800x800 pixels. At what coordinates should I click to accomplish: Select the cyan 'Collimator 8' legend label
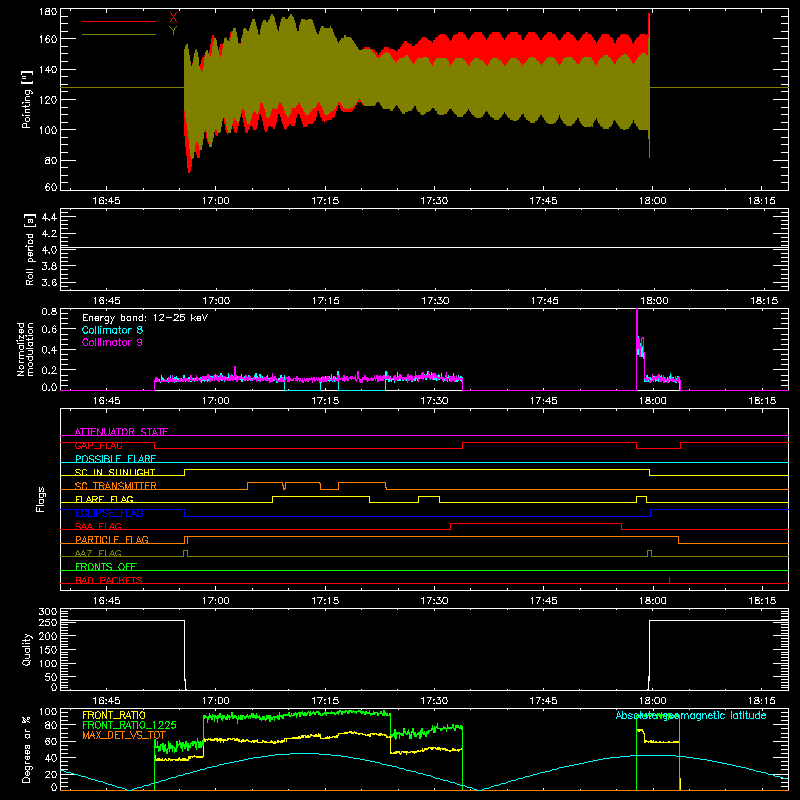coord(112,330)
